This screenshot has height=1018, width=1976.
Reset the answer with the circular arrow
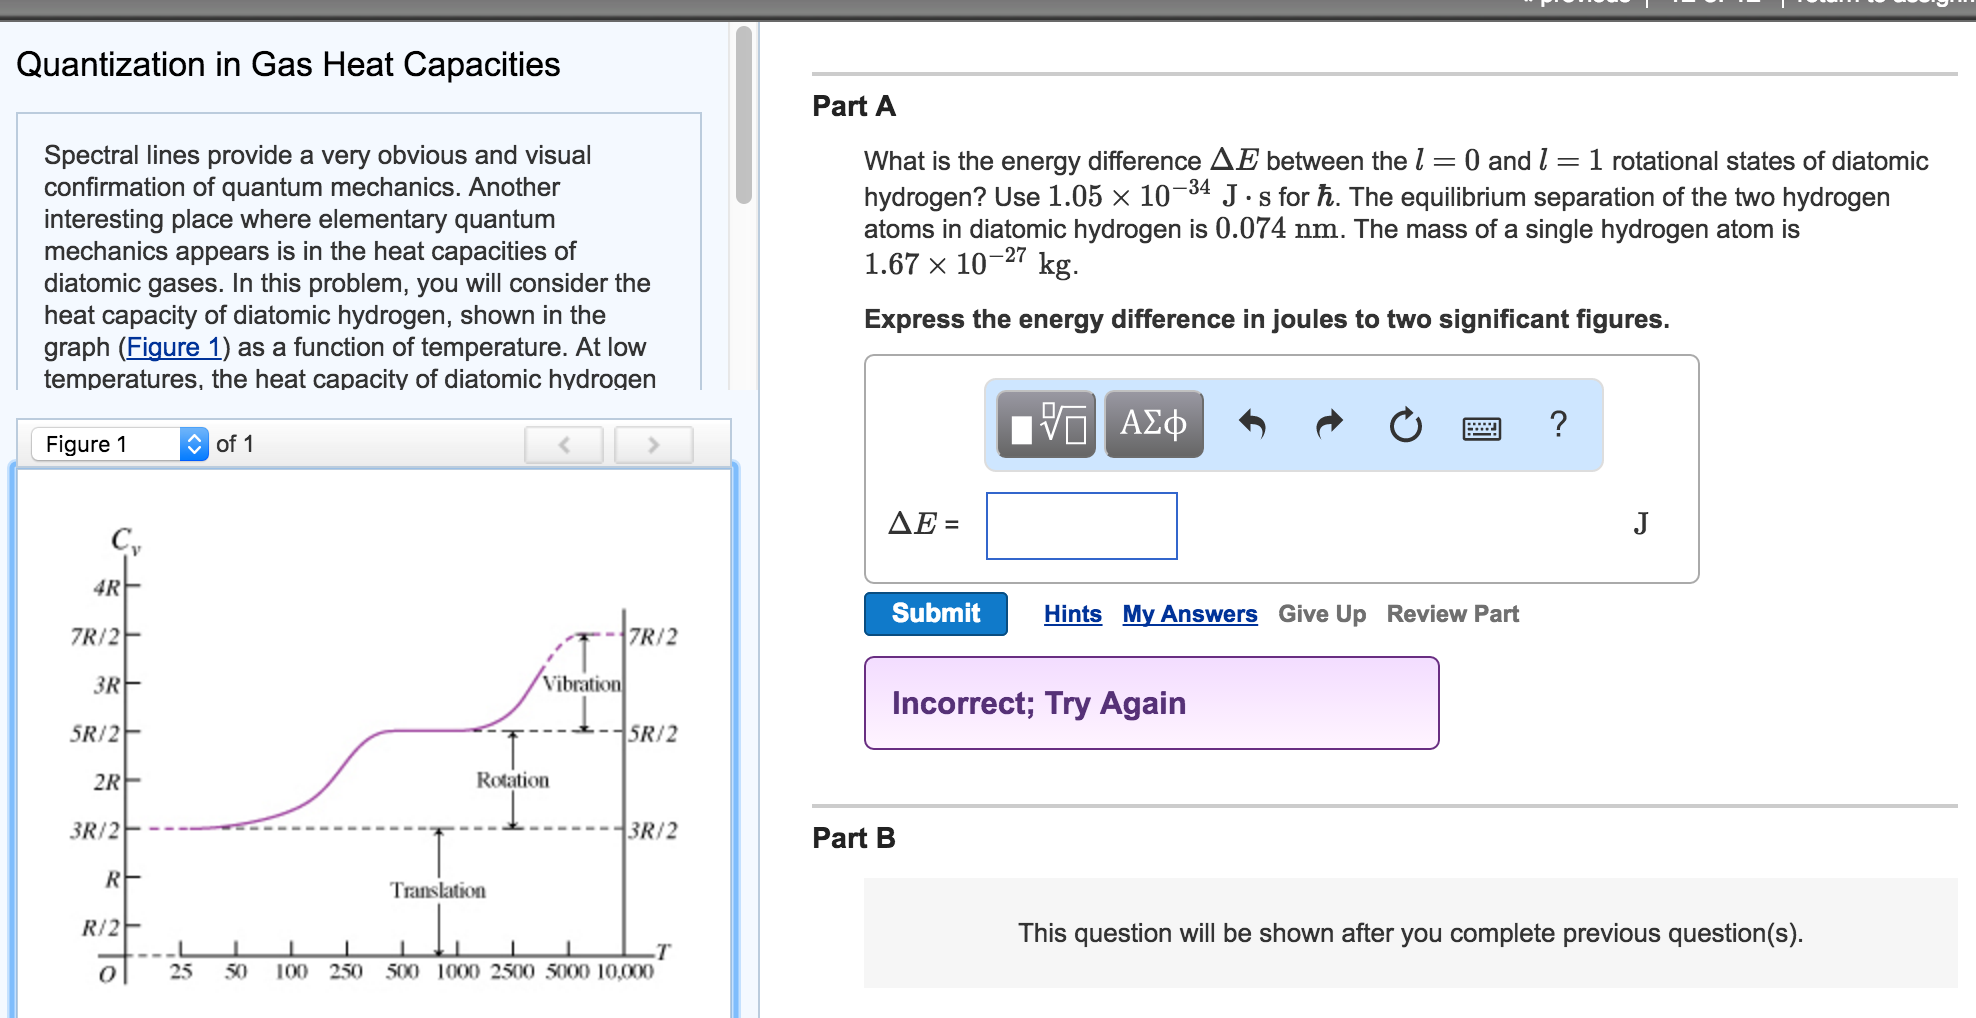pyautogui.click(x=1405, y=425)
